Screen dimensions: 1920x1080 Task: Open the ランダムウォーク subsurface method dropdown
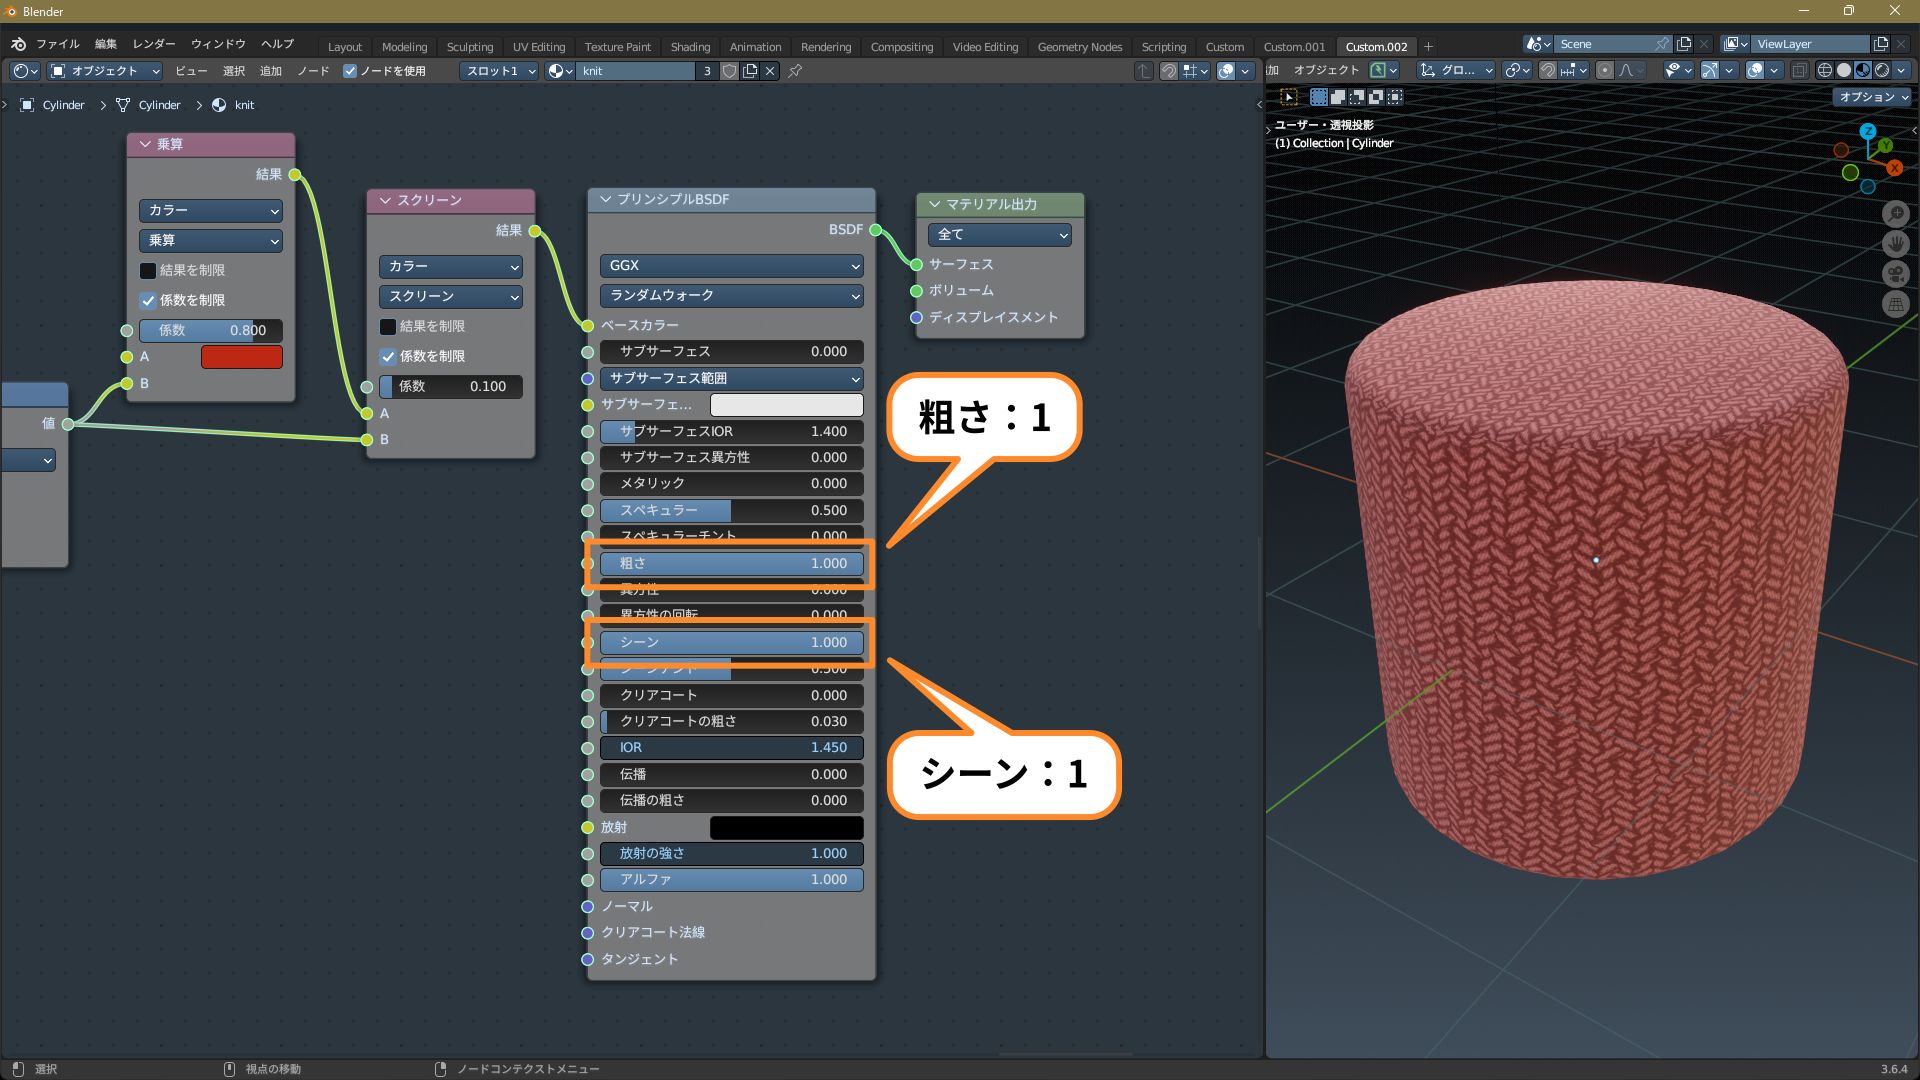coord(731,296)
